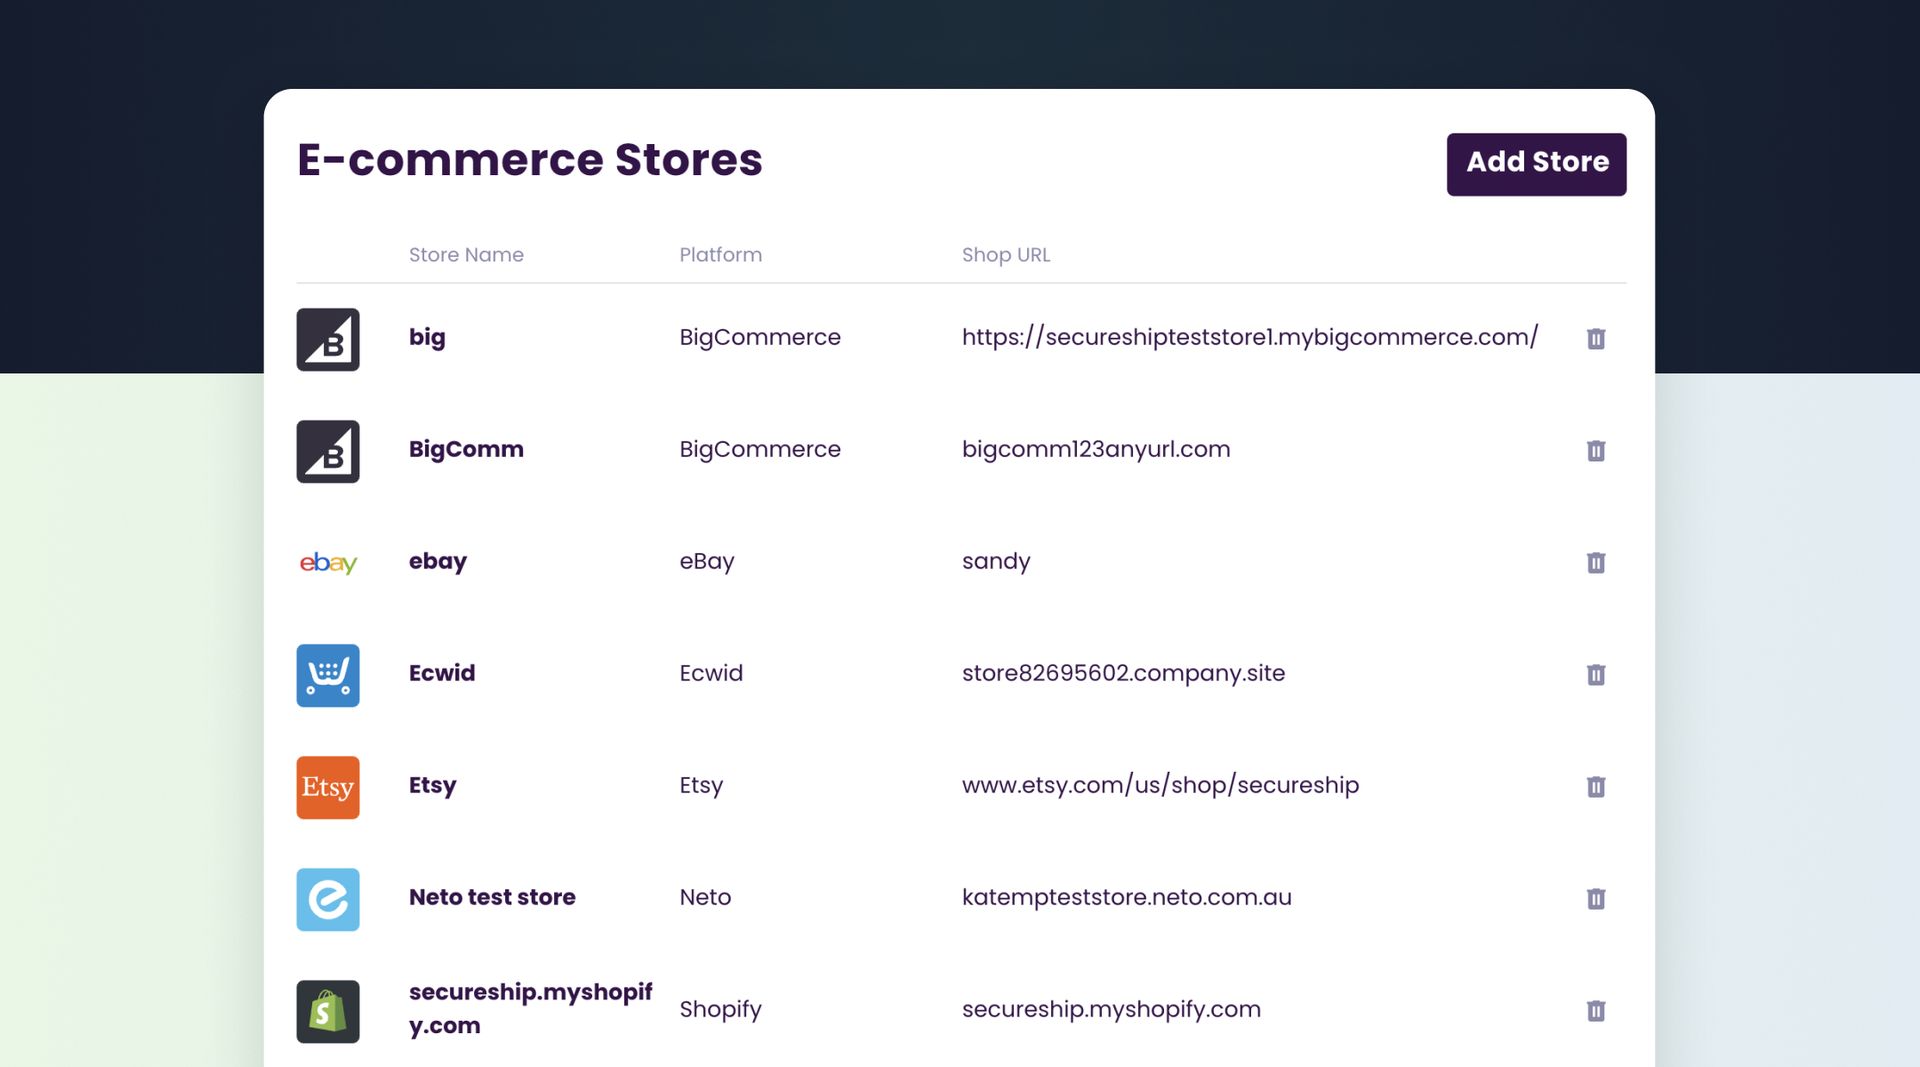Remove the Ecwid store via trash icon
Image resolution: width=1920 pixels, height=1067 pixels.
(1596, 675)
